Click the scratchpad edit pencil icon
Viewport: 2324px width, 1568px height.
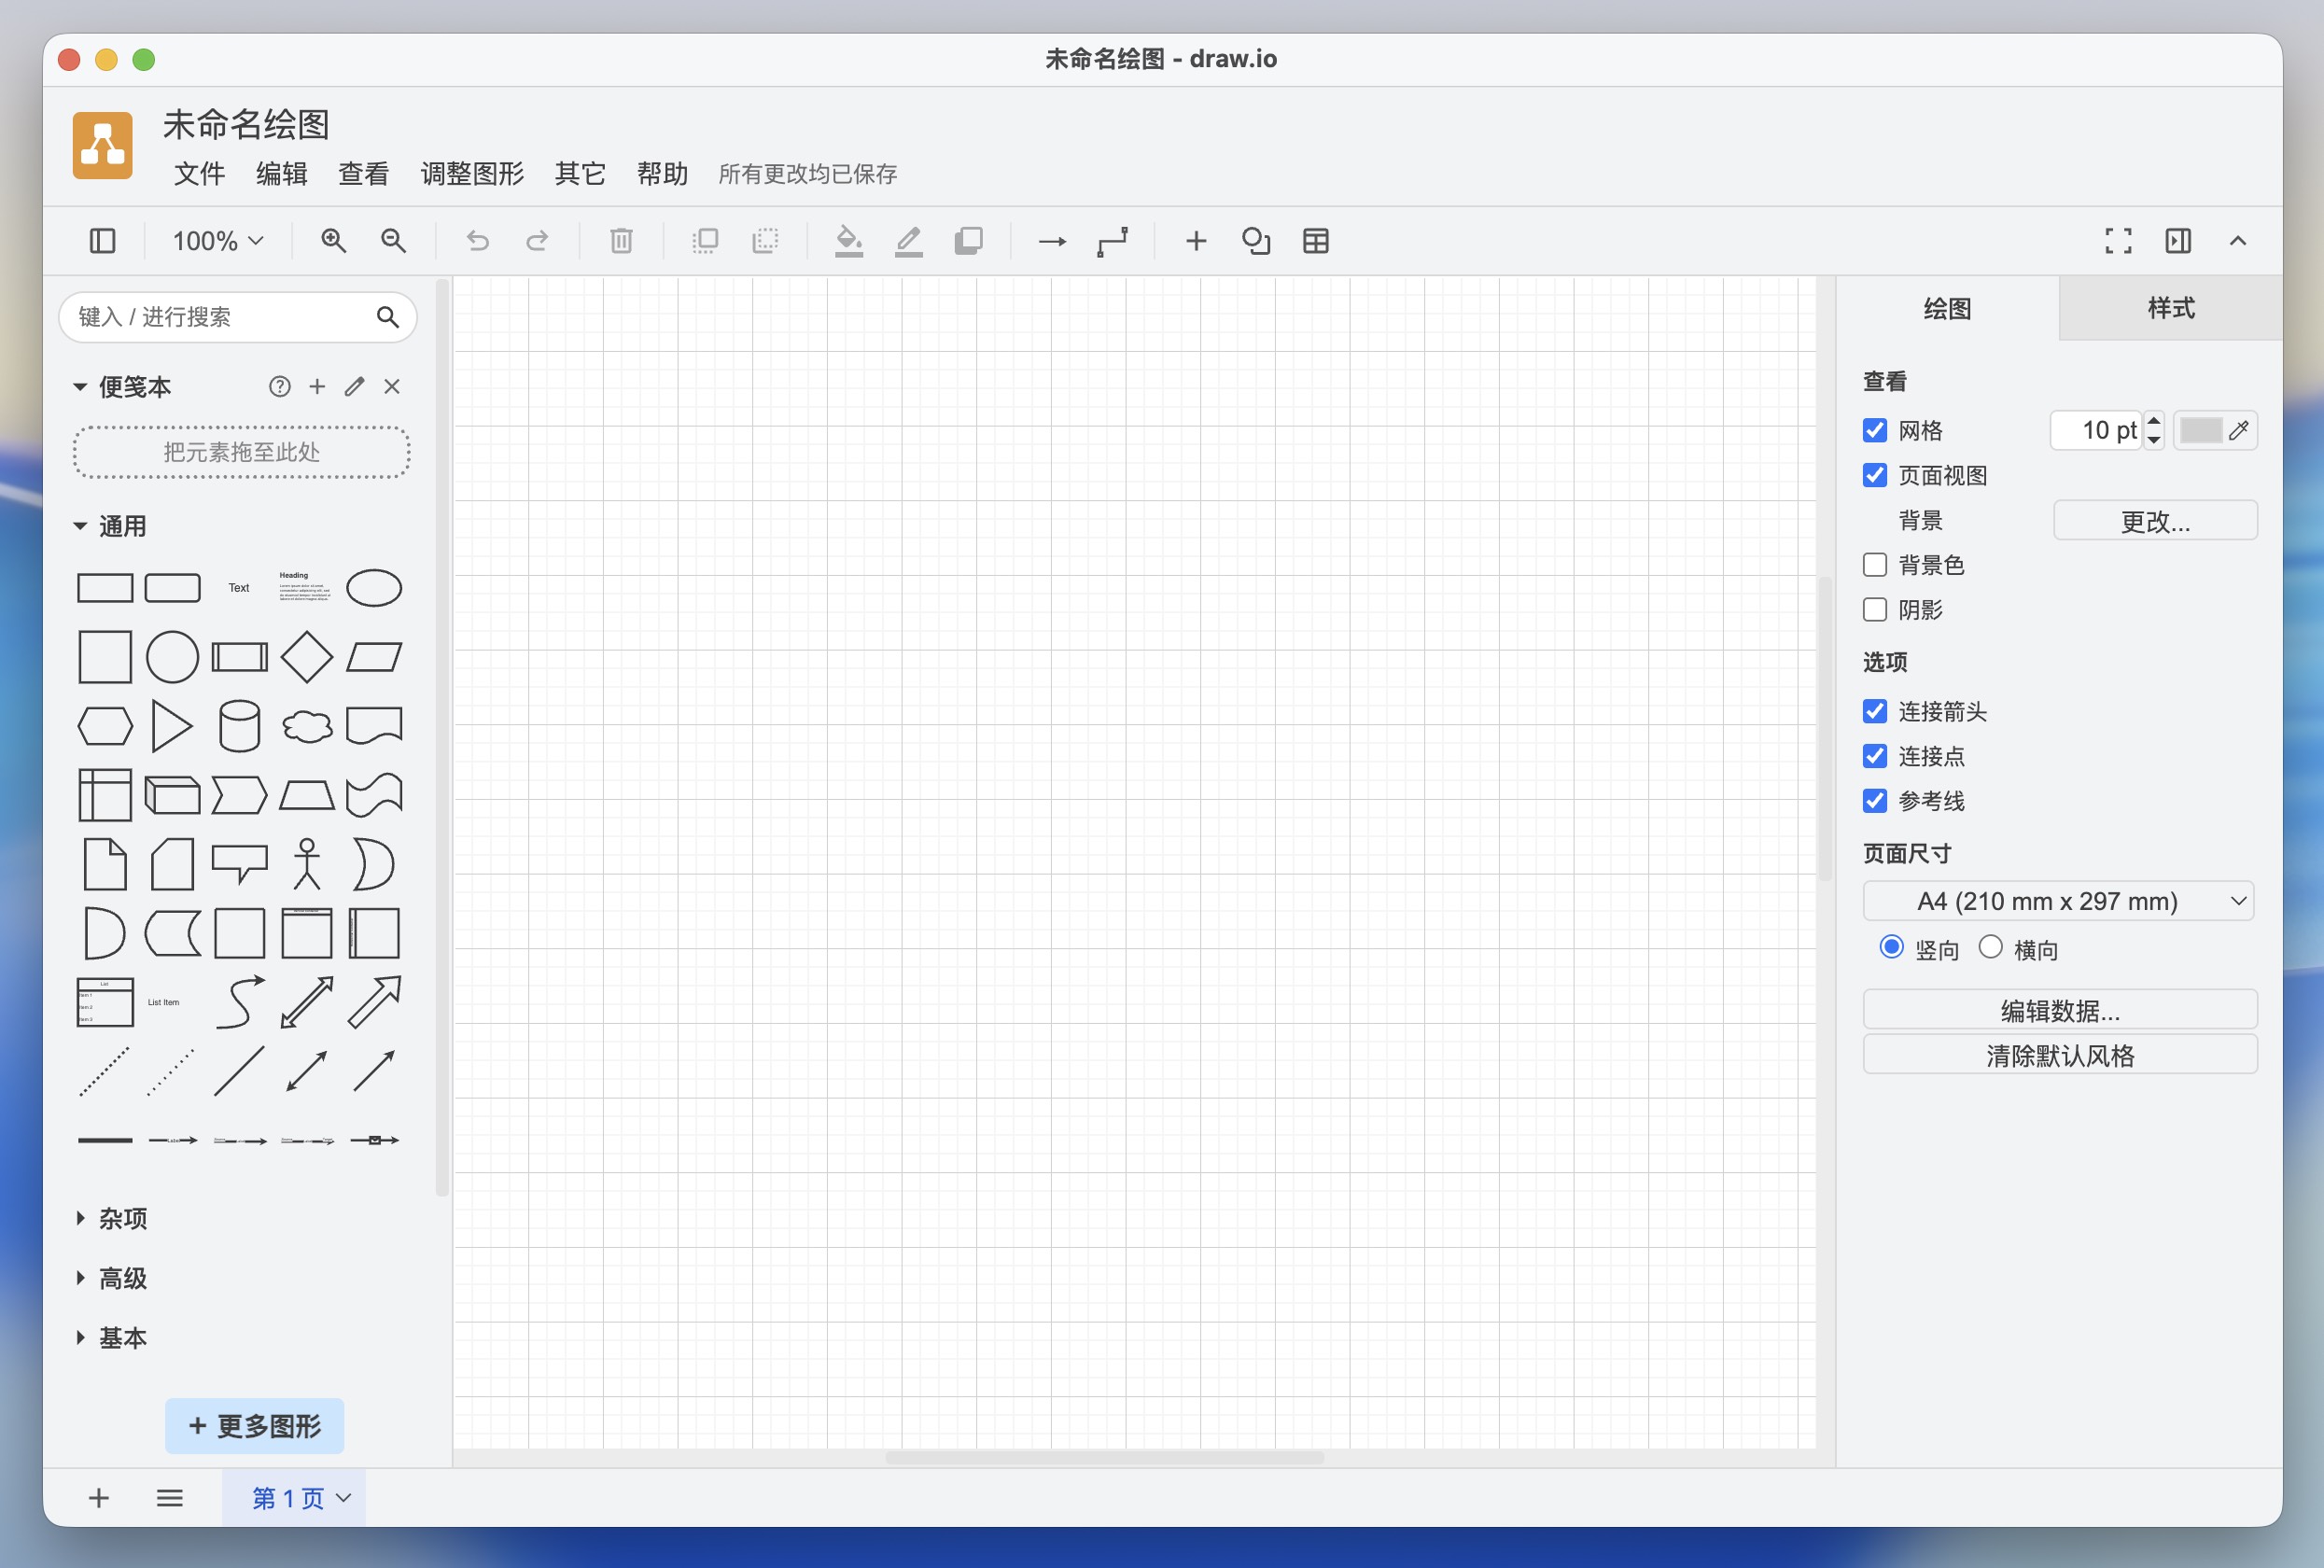(354, 387)
